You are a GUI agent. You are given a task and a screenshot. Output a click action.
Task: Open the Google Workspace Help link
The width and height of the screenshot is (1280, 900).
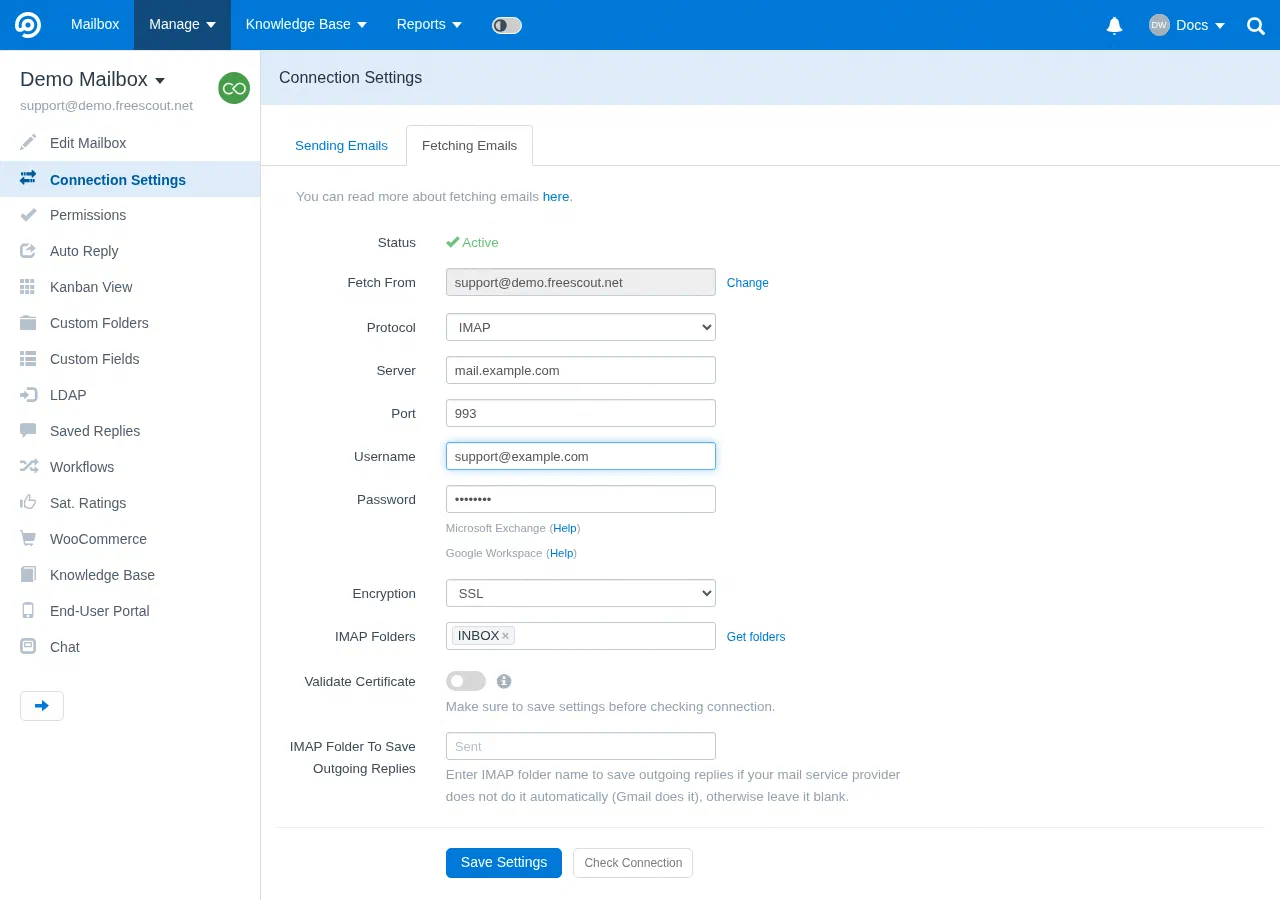click(x=562, y=553)
